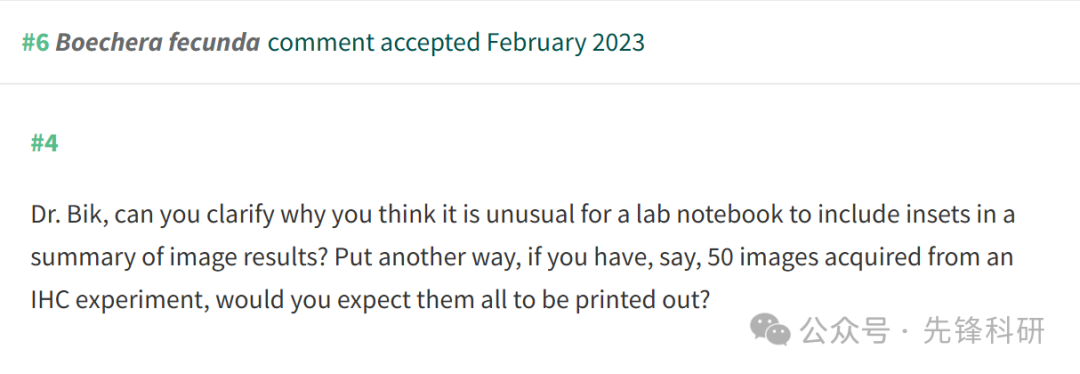Click the 'comment accepted February 2023' timestamp
The image size is (1080, 374).
pyautogui.click(x=456, y=43)
